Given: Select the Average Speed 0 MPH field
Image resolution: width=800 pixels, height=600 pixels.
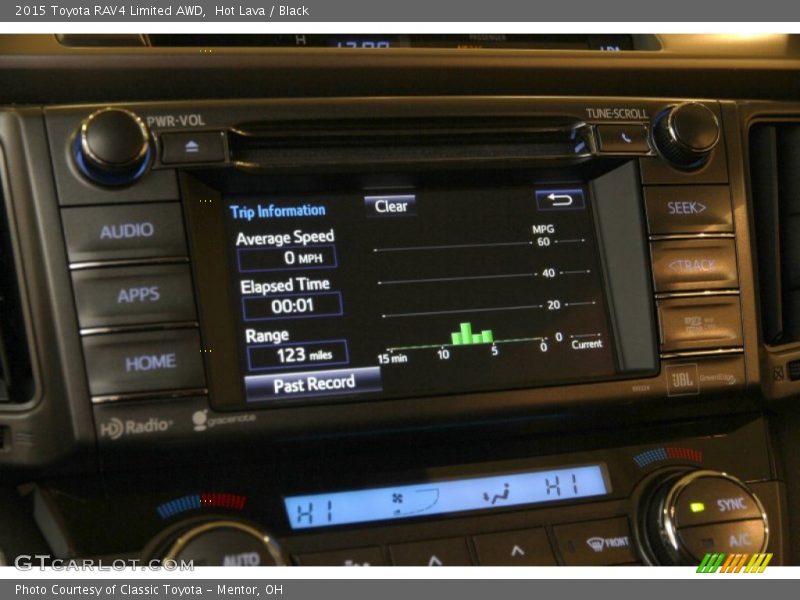Looking at the screenshot, I should (287, 258).
